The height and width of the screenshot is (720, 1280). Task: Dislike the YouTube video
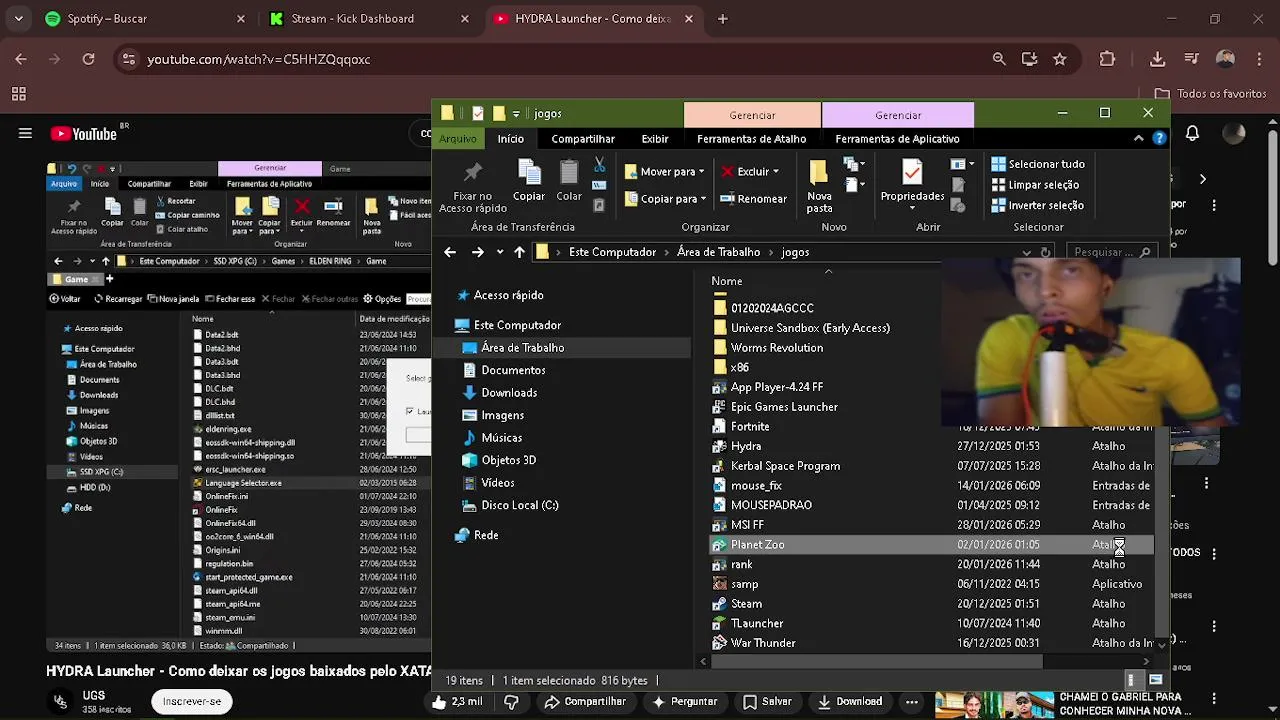pyautogui.click(x=511, y=702)
